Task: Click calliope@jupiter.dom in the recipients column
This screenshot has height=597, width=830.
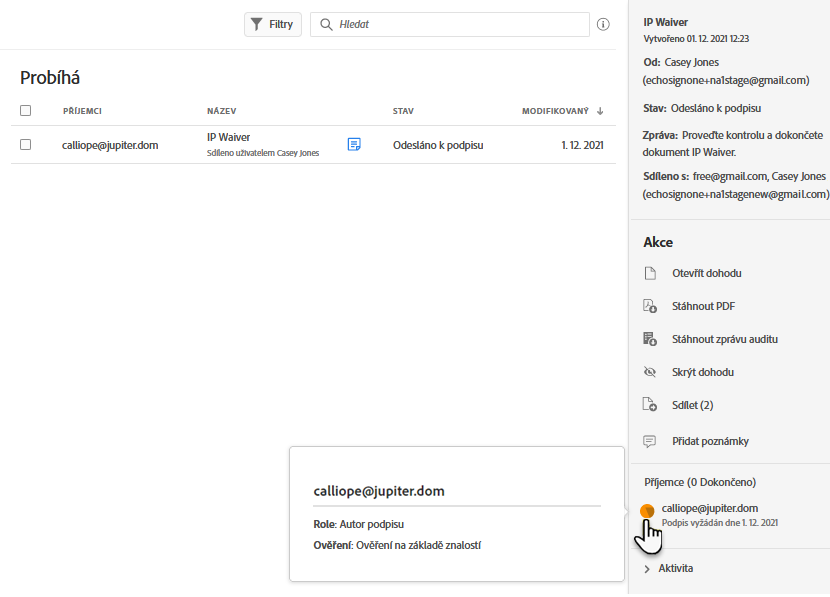Action: pyautogui.click(x=110, y=145)
